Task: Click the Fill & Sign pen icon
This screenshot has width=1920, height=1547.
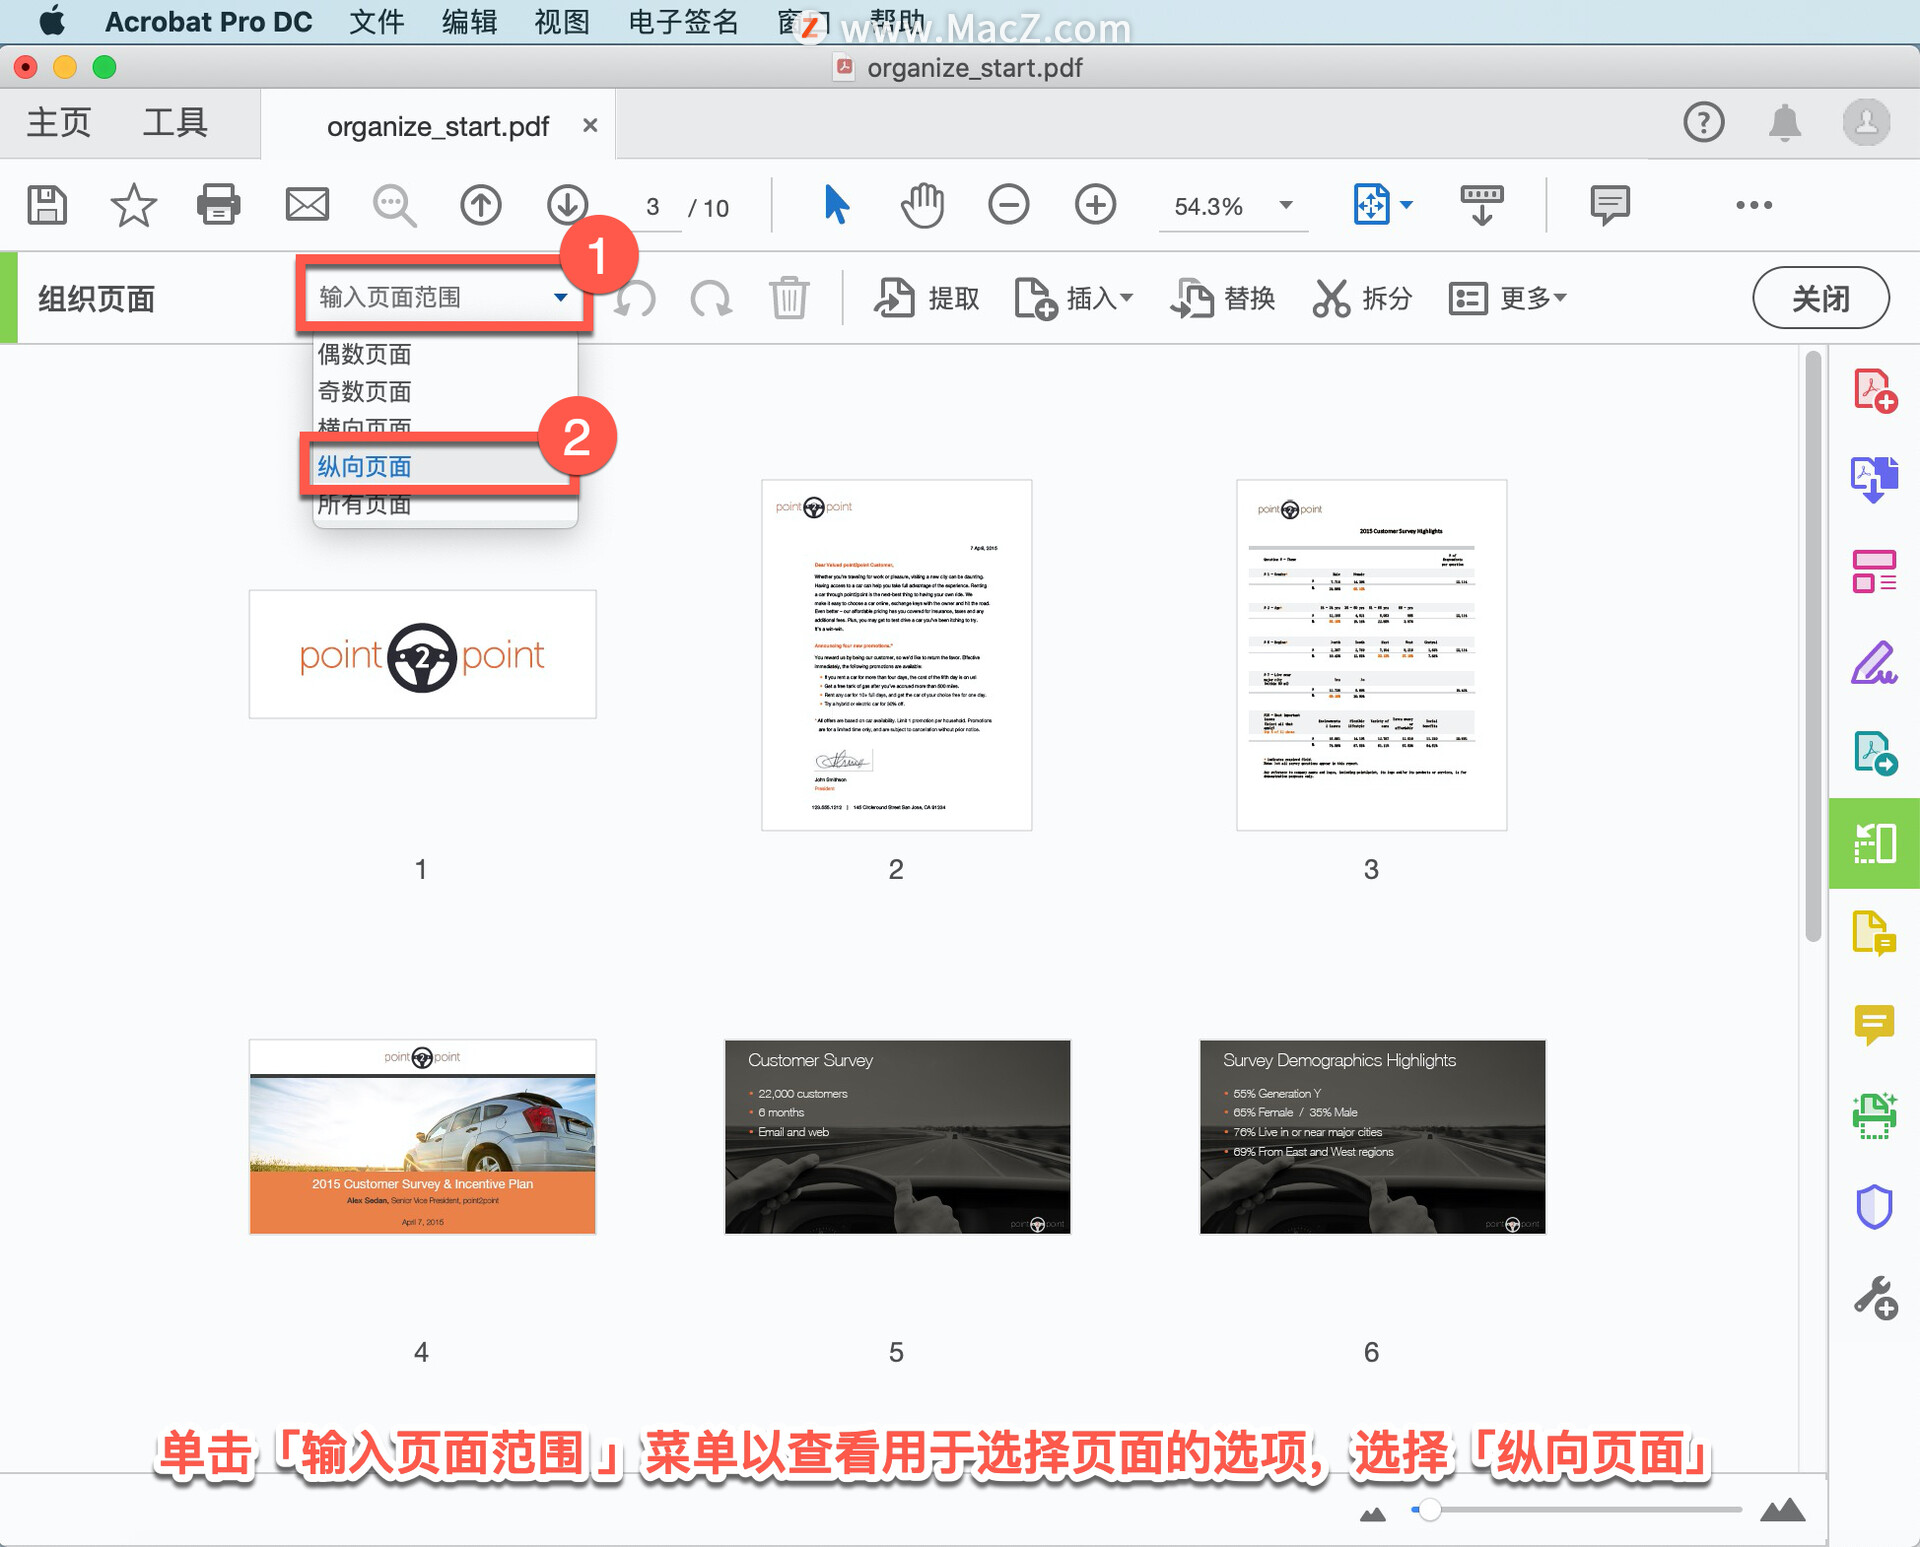Action: tap(1874, 663)
